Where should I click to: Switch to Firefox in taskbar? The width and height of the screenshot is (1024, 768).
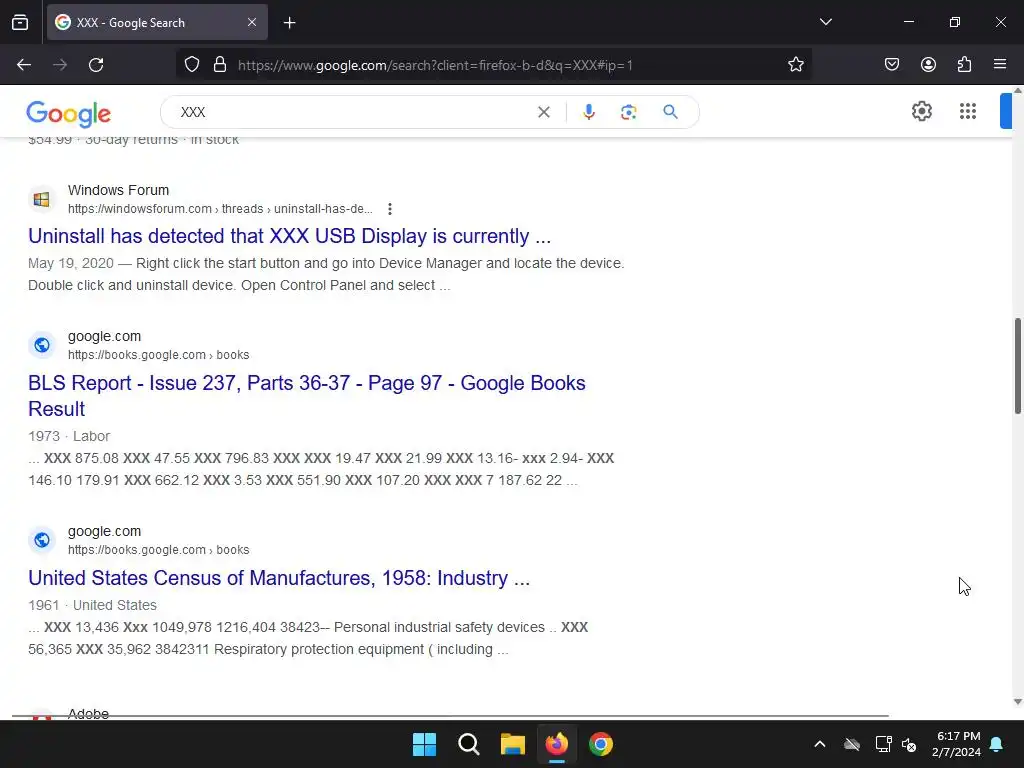[556, 744]
